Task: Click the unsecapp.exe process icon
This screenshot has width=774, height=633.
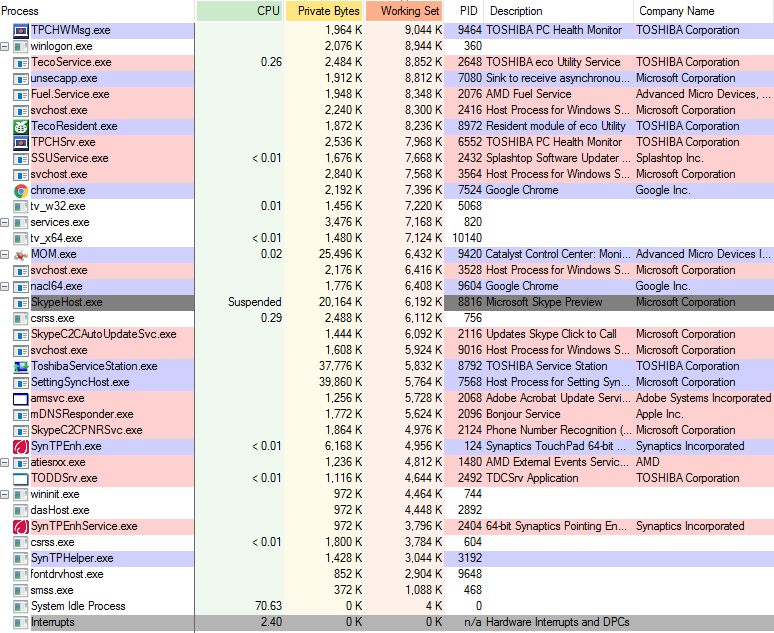Action: 21,79
